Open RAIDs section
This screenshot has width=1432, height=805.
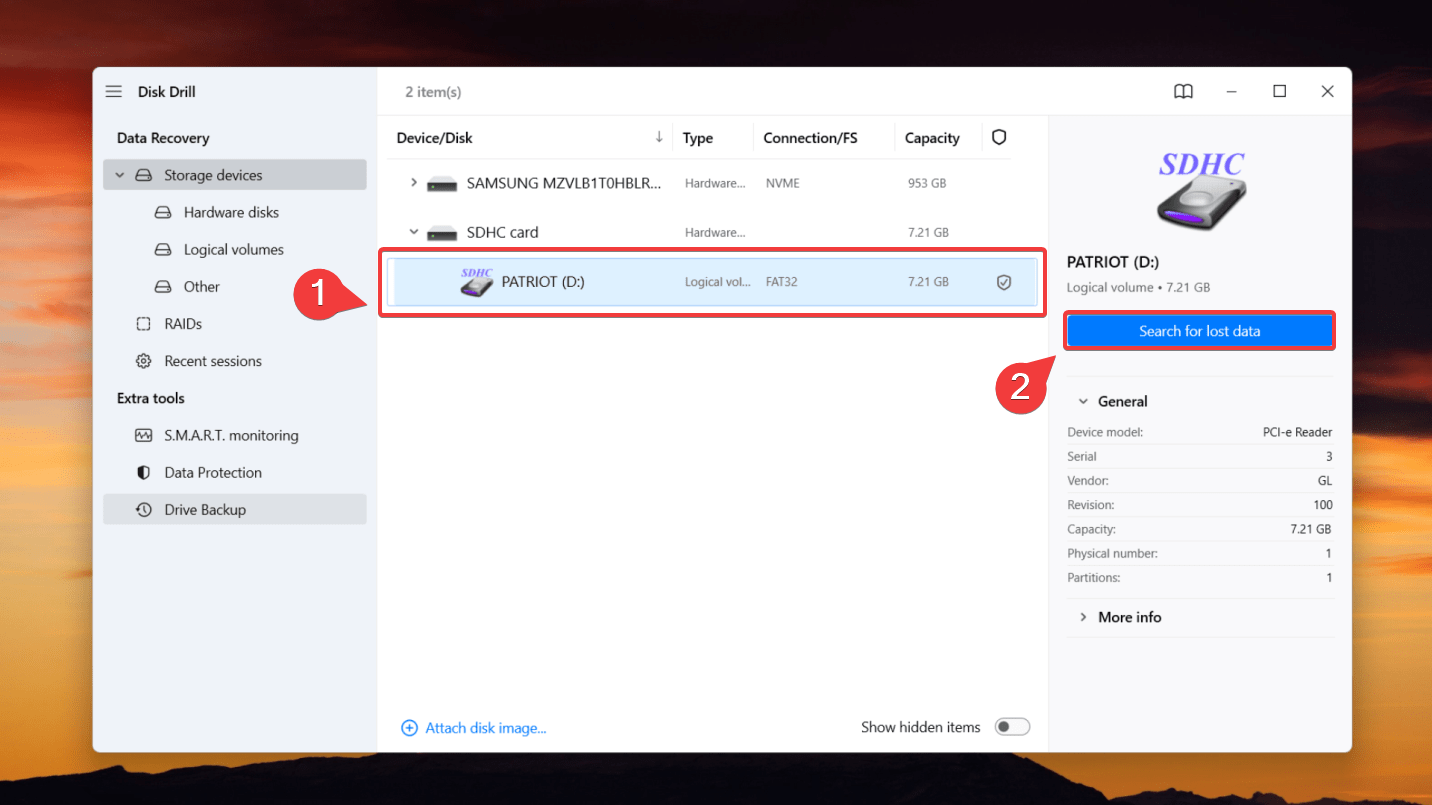[183, 324]
